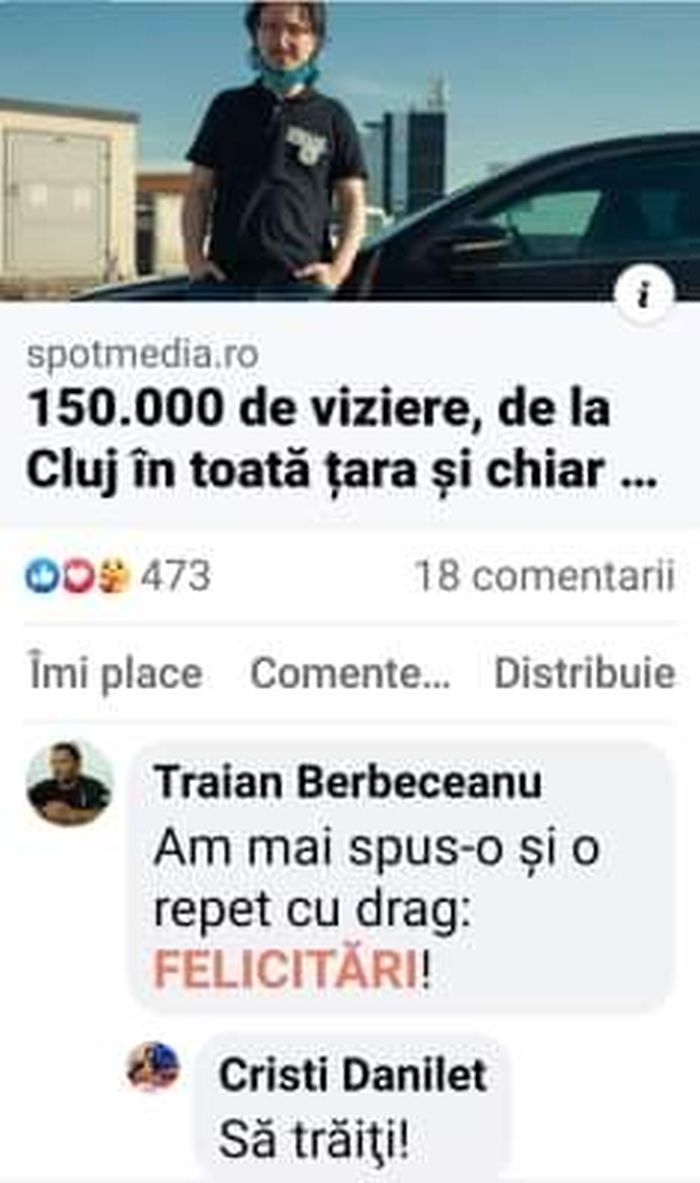
Task: Click the Cluj în toată țara headline line
Action: (x=342, y=471)
